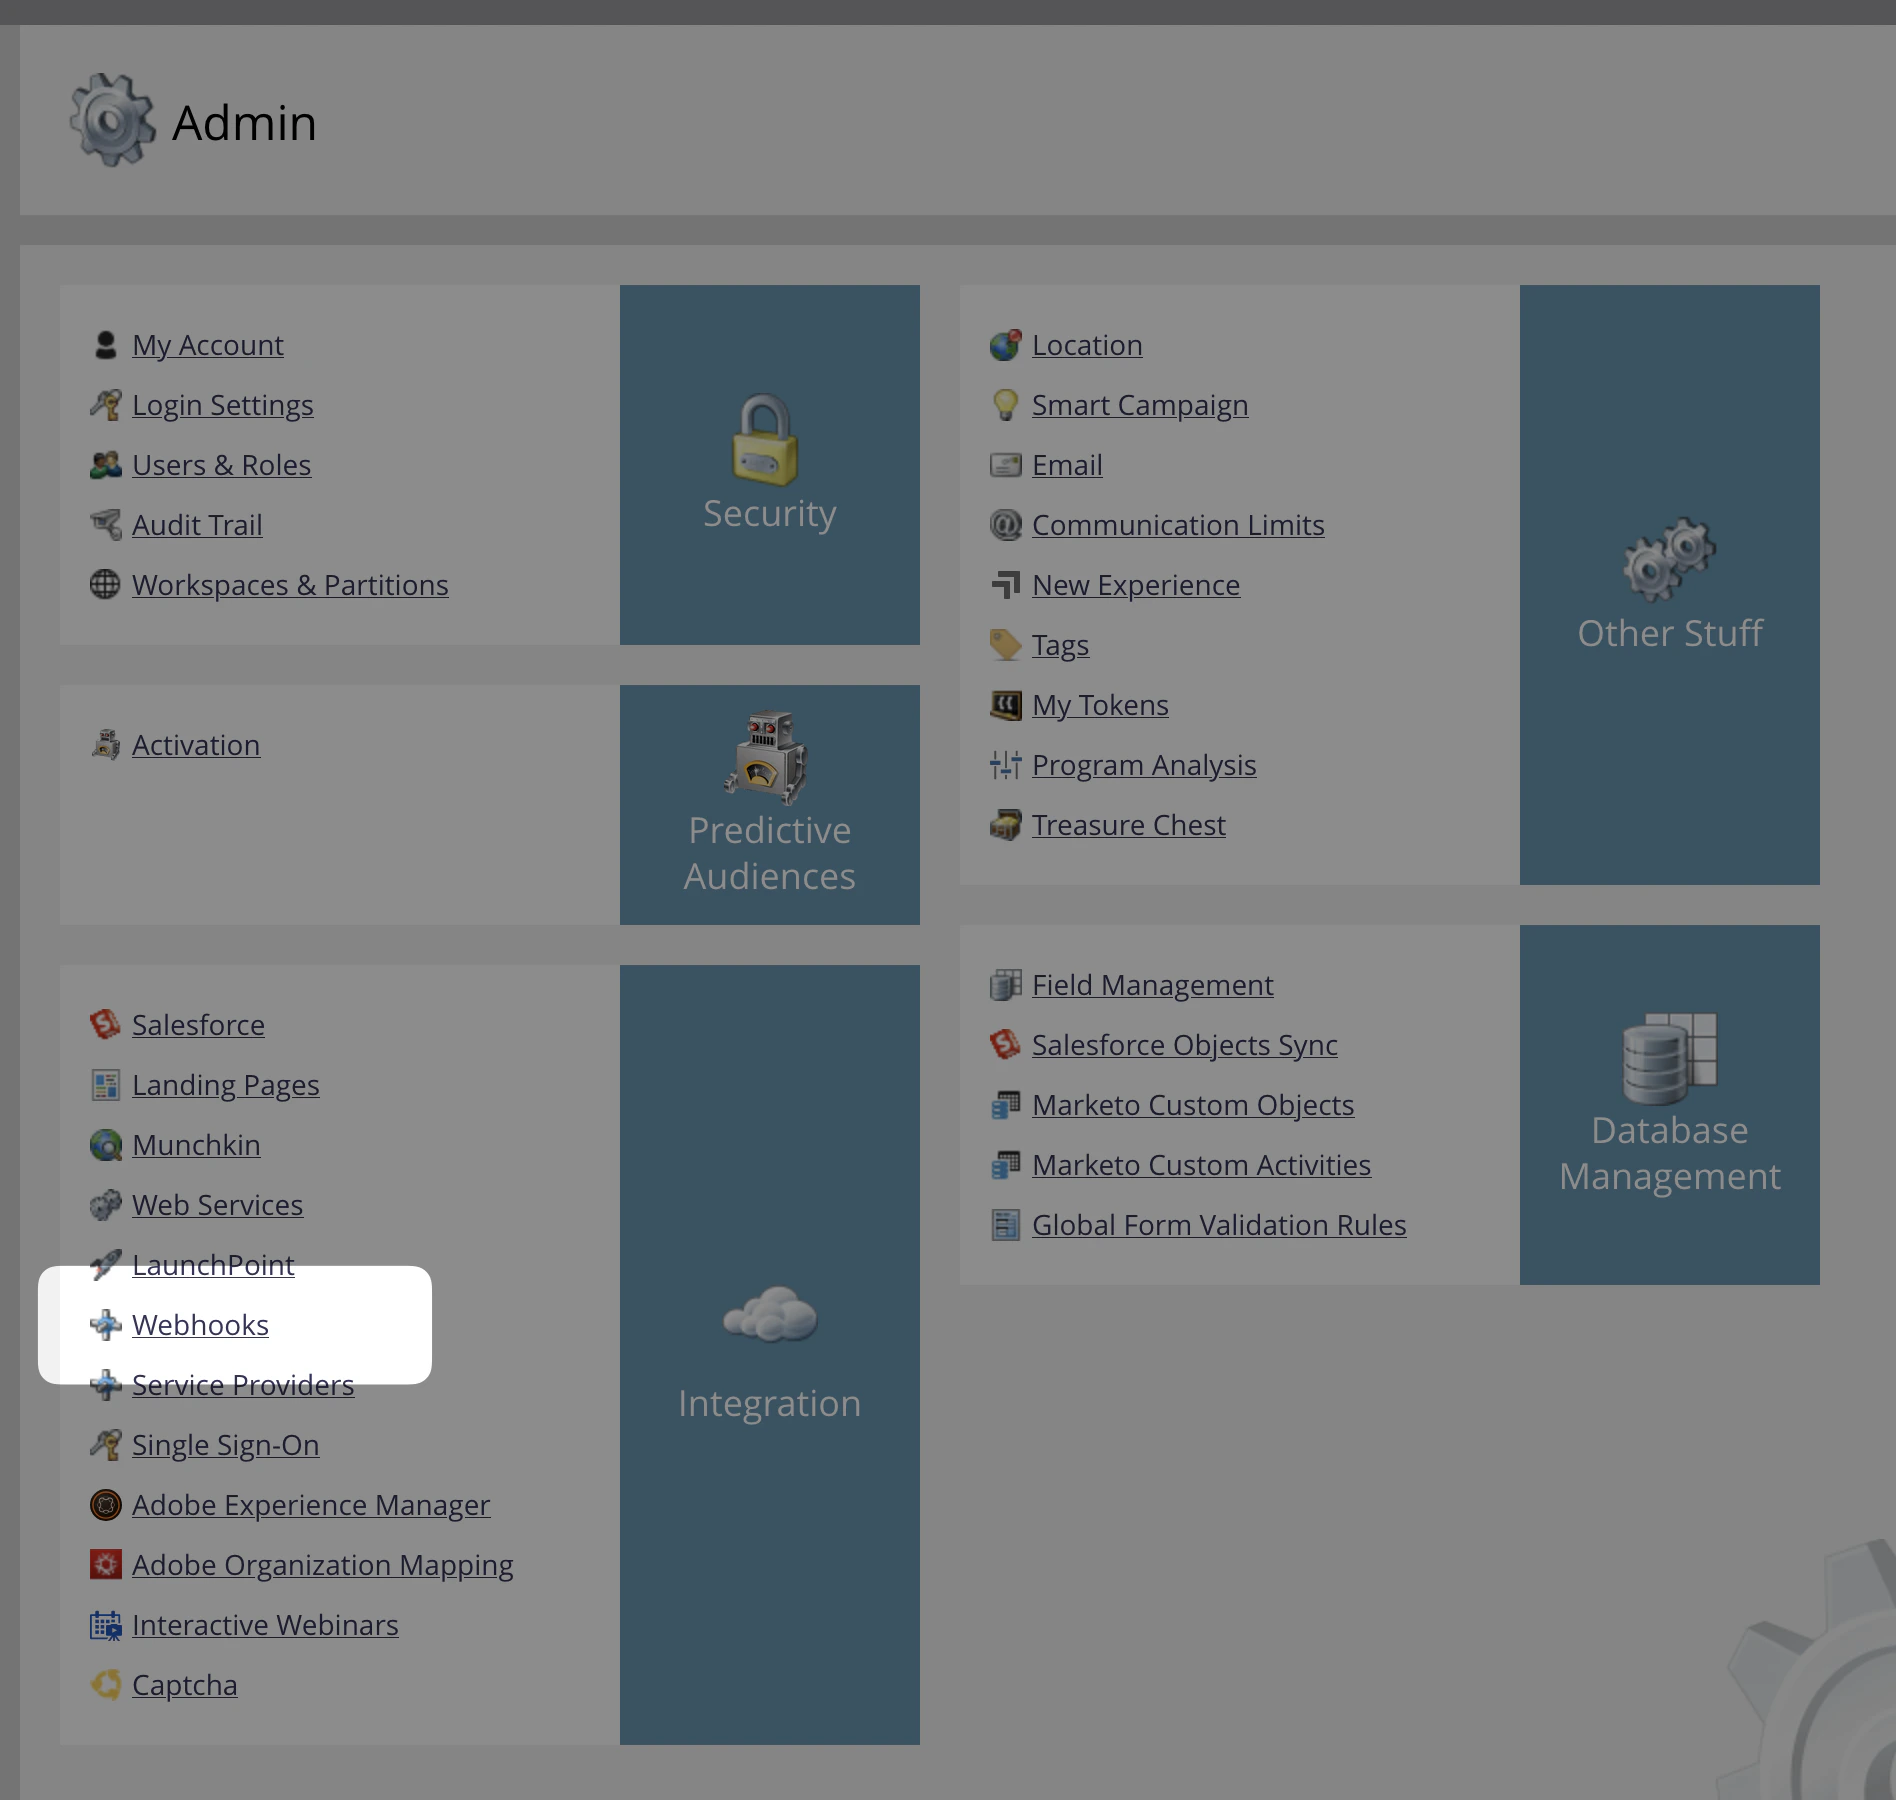1896x1800 pixels.
Task: Open Workspaces & Partitions link
Action: [290, 585]
